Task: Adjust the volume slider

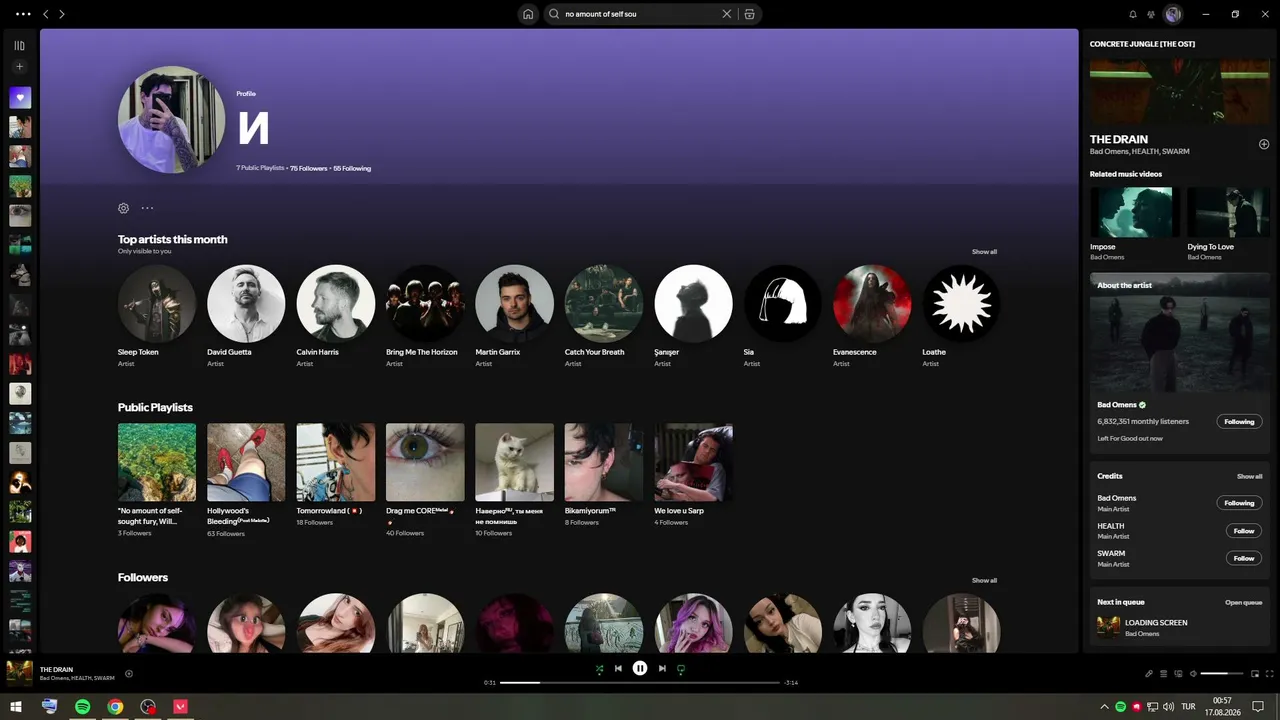Action: (1221, 673)
